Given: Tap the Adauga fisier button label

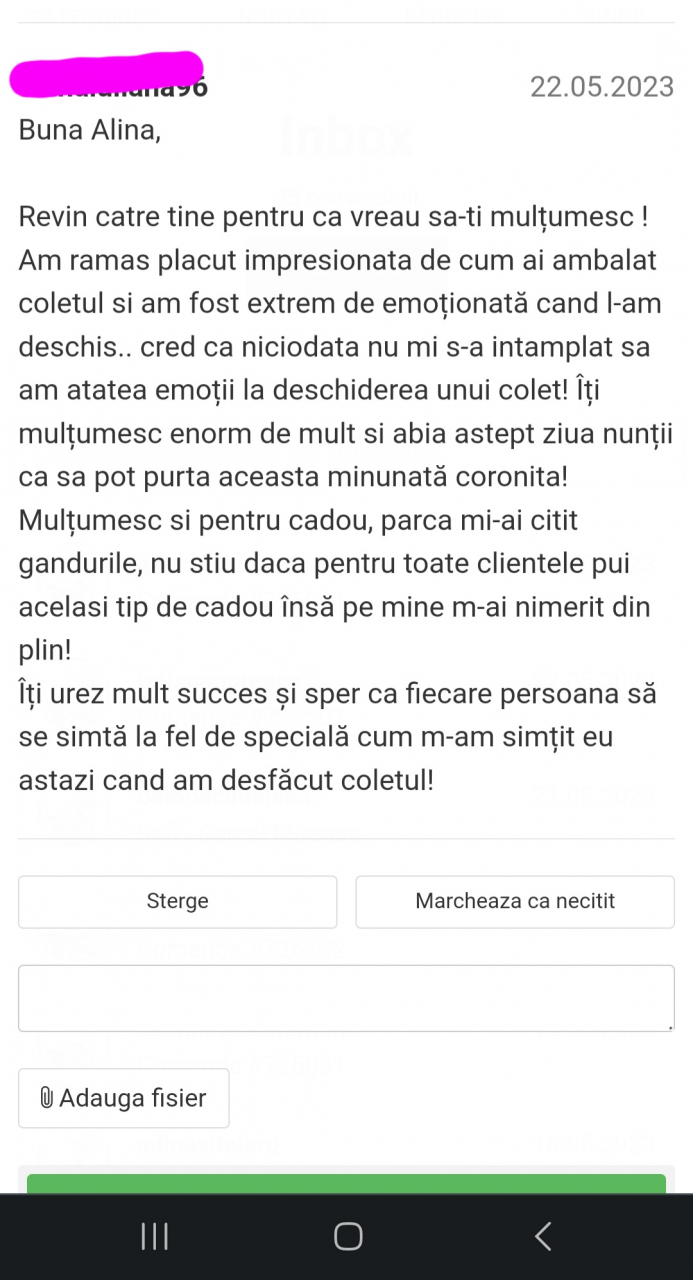Looking at the screenshot, I should pos(132,1098).
